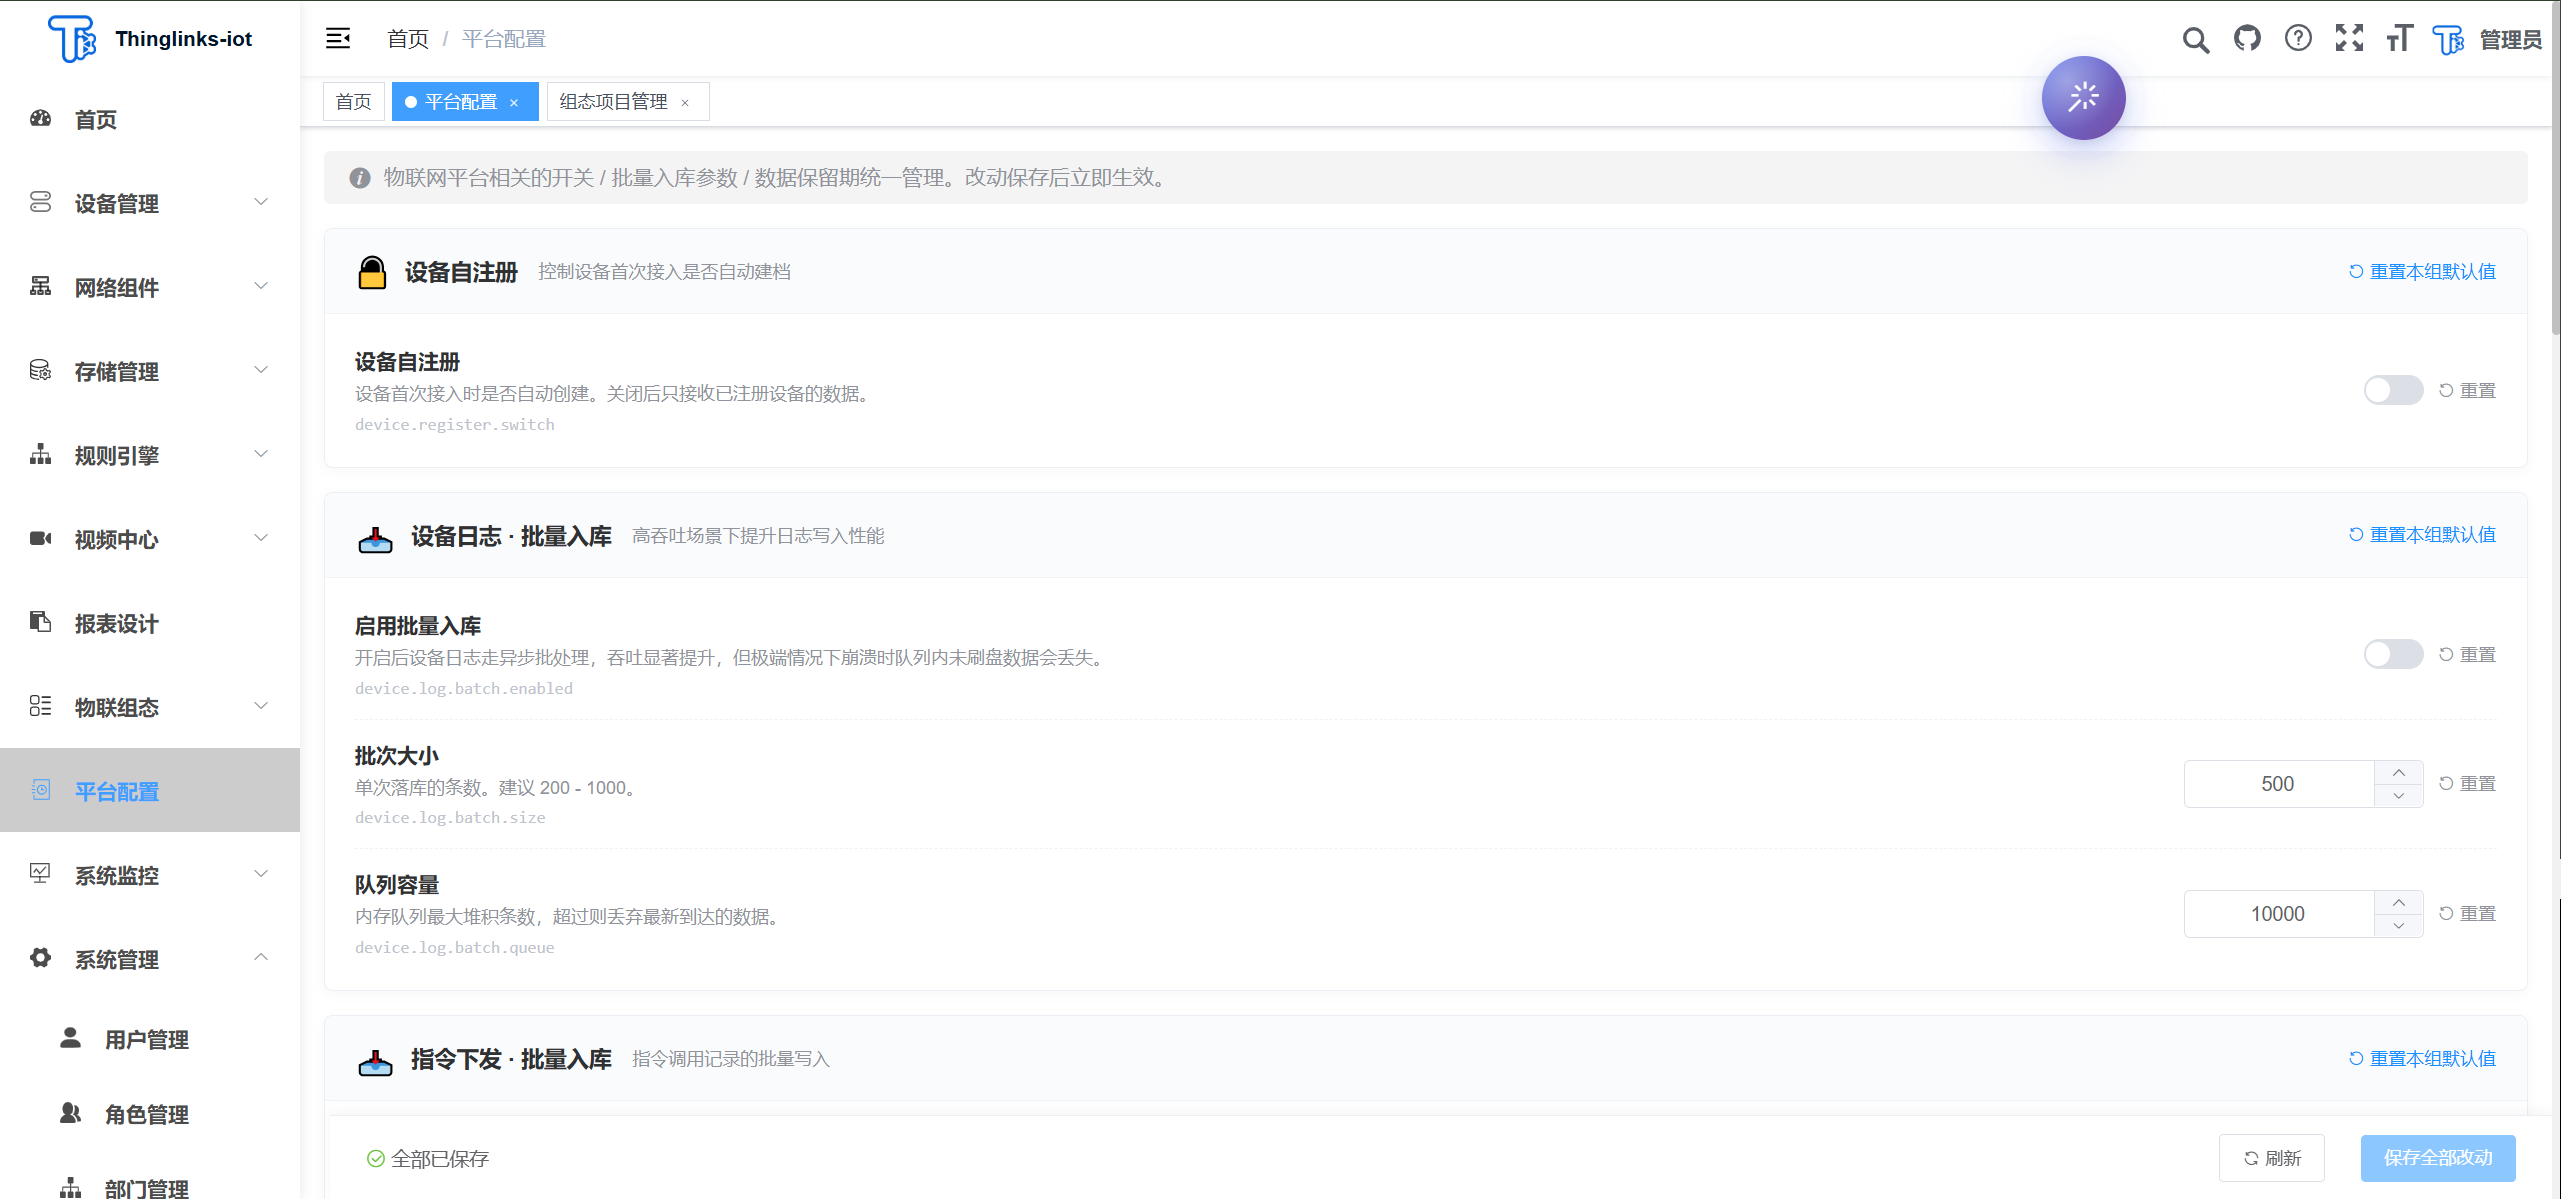Reset the 启用批量入库 setting
The width and height of the screenshot is (2561, 1199).
[2467, 655]
